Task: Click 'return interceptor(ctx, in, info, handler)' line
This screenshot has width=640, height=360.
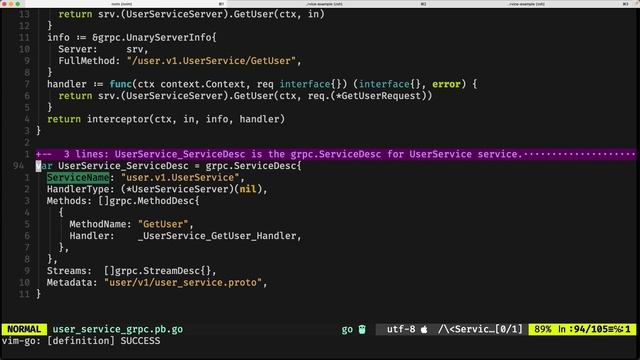Action: tap(166, 119)
